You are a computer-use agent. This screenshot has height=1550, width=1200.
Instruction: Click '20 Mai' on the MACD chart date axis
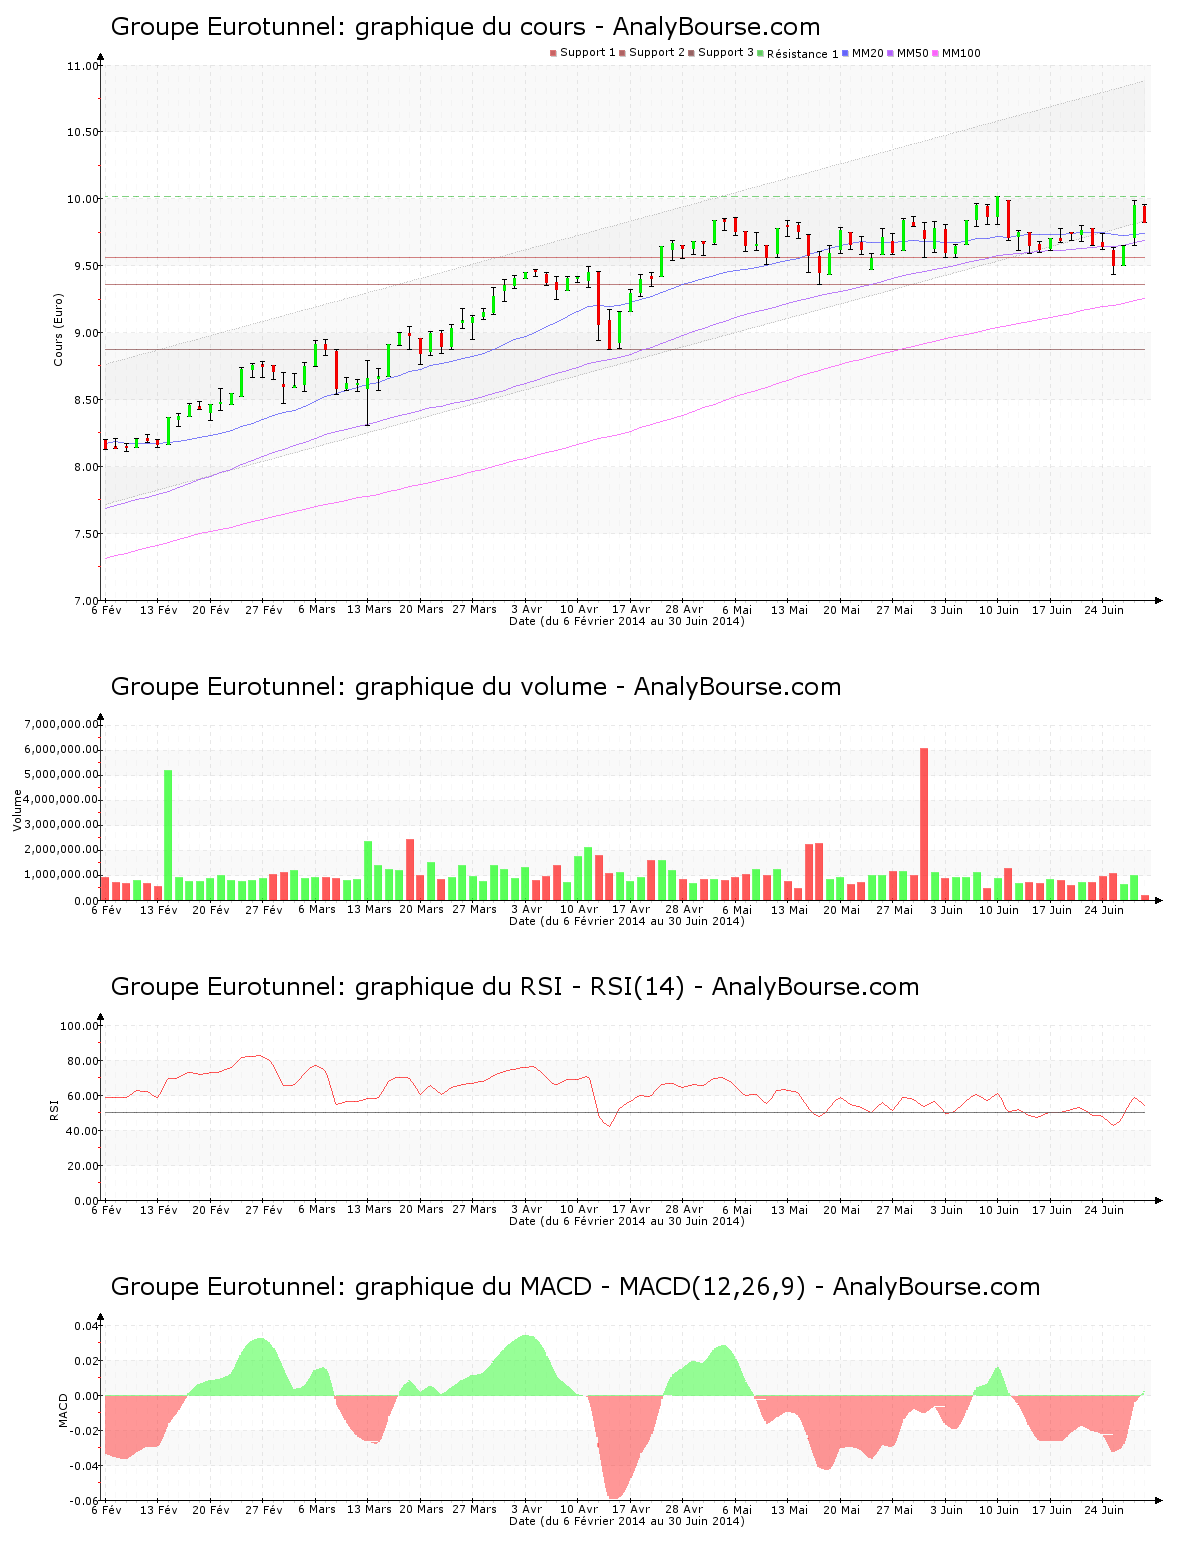click(842, 1509)
